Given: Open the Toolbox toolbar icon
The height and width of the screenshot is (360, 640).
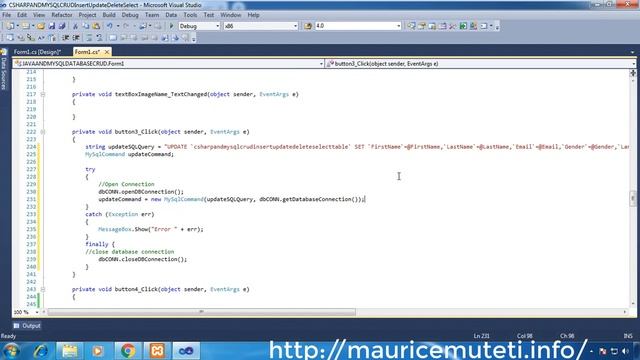Looking at the screenshot, I should (x=453, y=26).
